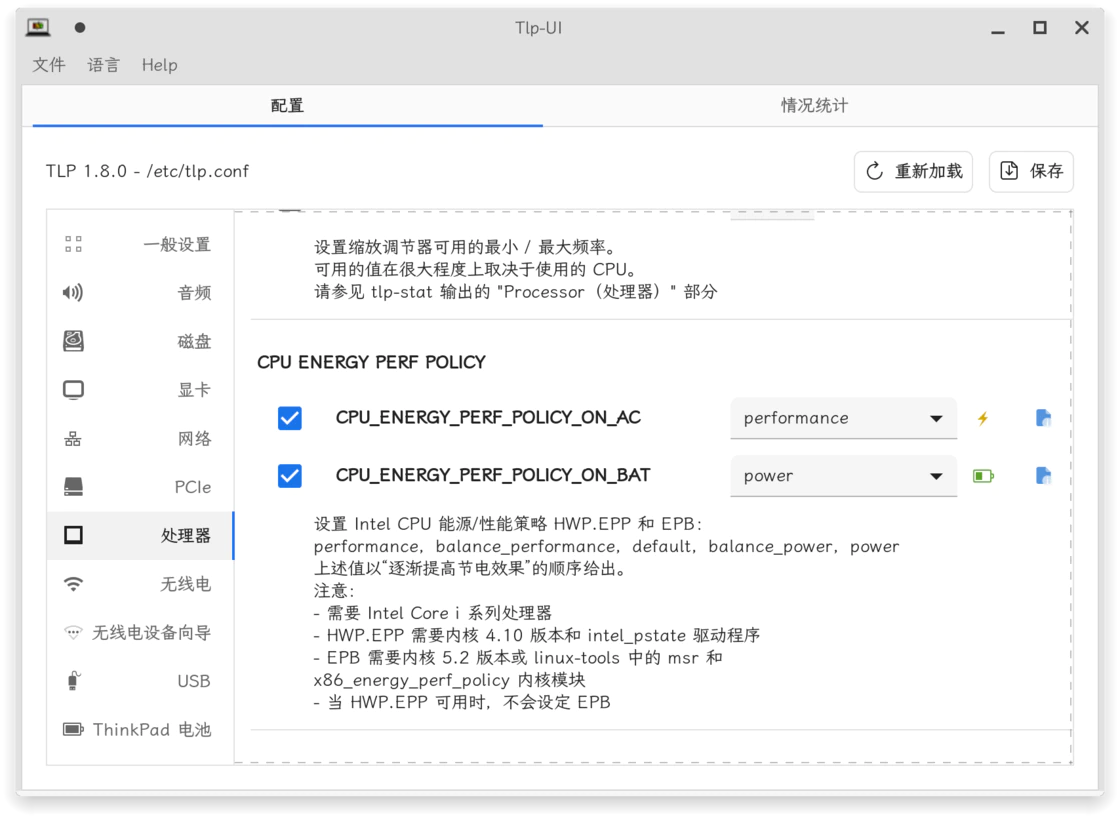Click the CPU_ENERGY_PERF_POLICY_ON_AC label text

[488, 417]
